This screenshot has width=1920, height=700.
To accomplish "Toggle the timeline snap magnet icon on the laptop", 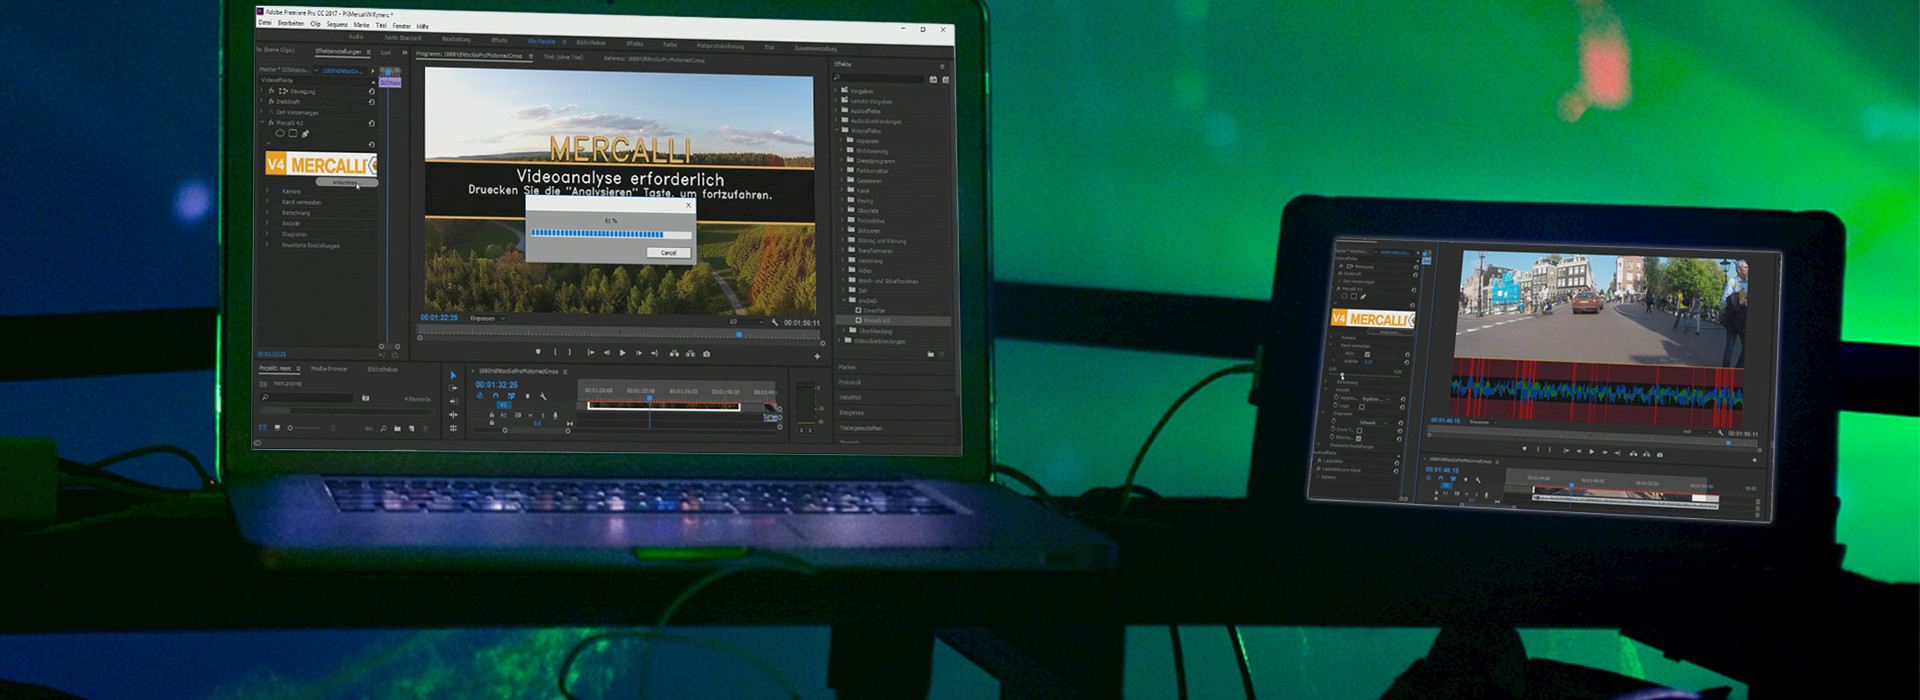I will tap(495, 396).
